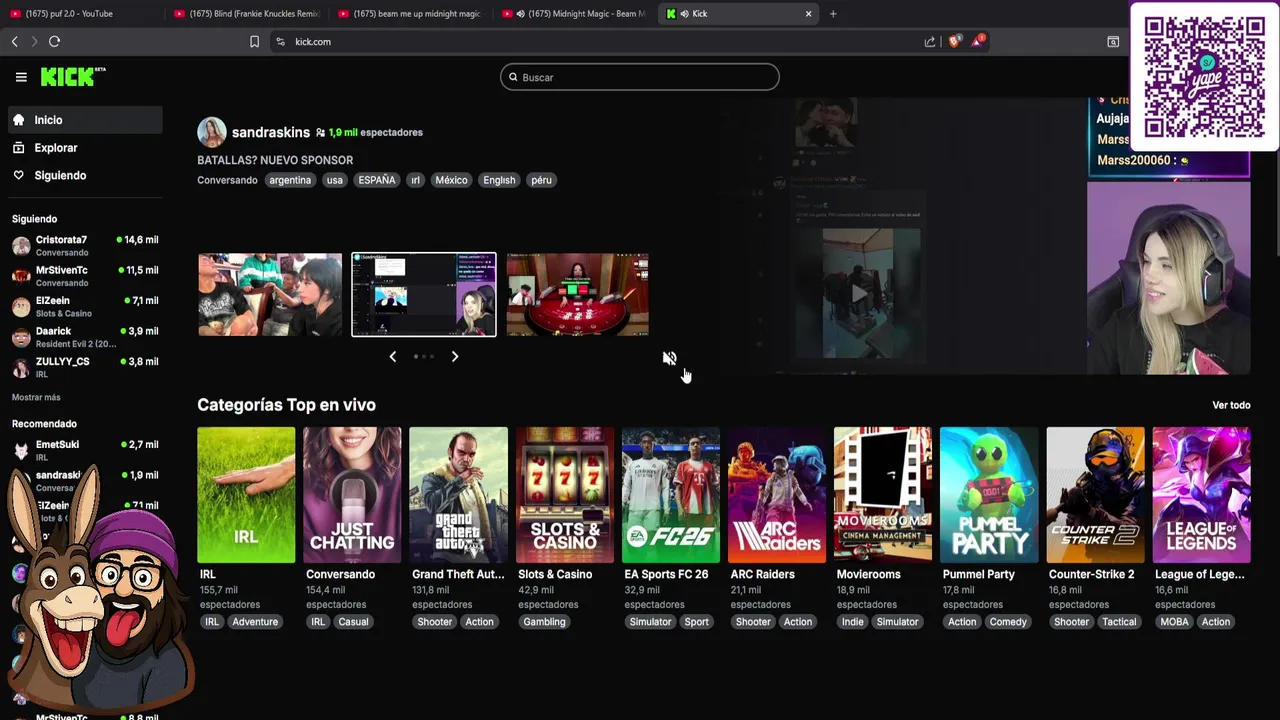Click the Sport tag under EA Sports FC 26
The height and width of the screenshot is (720, 1280).
coord(696,622)
